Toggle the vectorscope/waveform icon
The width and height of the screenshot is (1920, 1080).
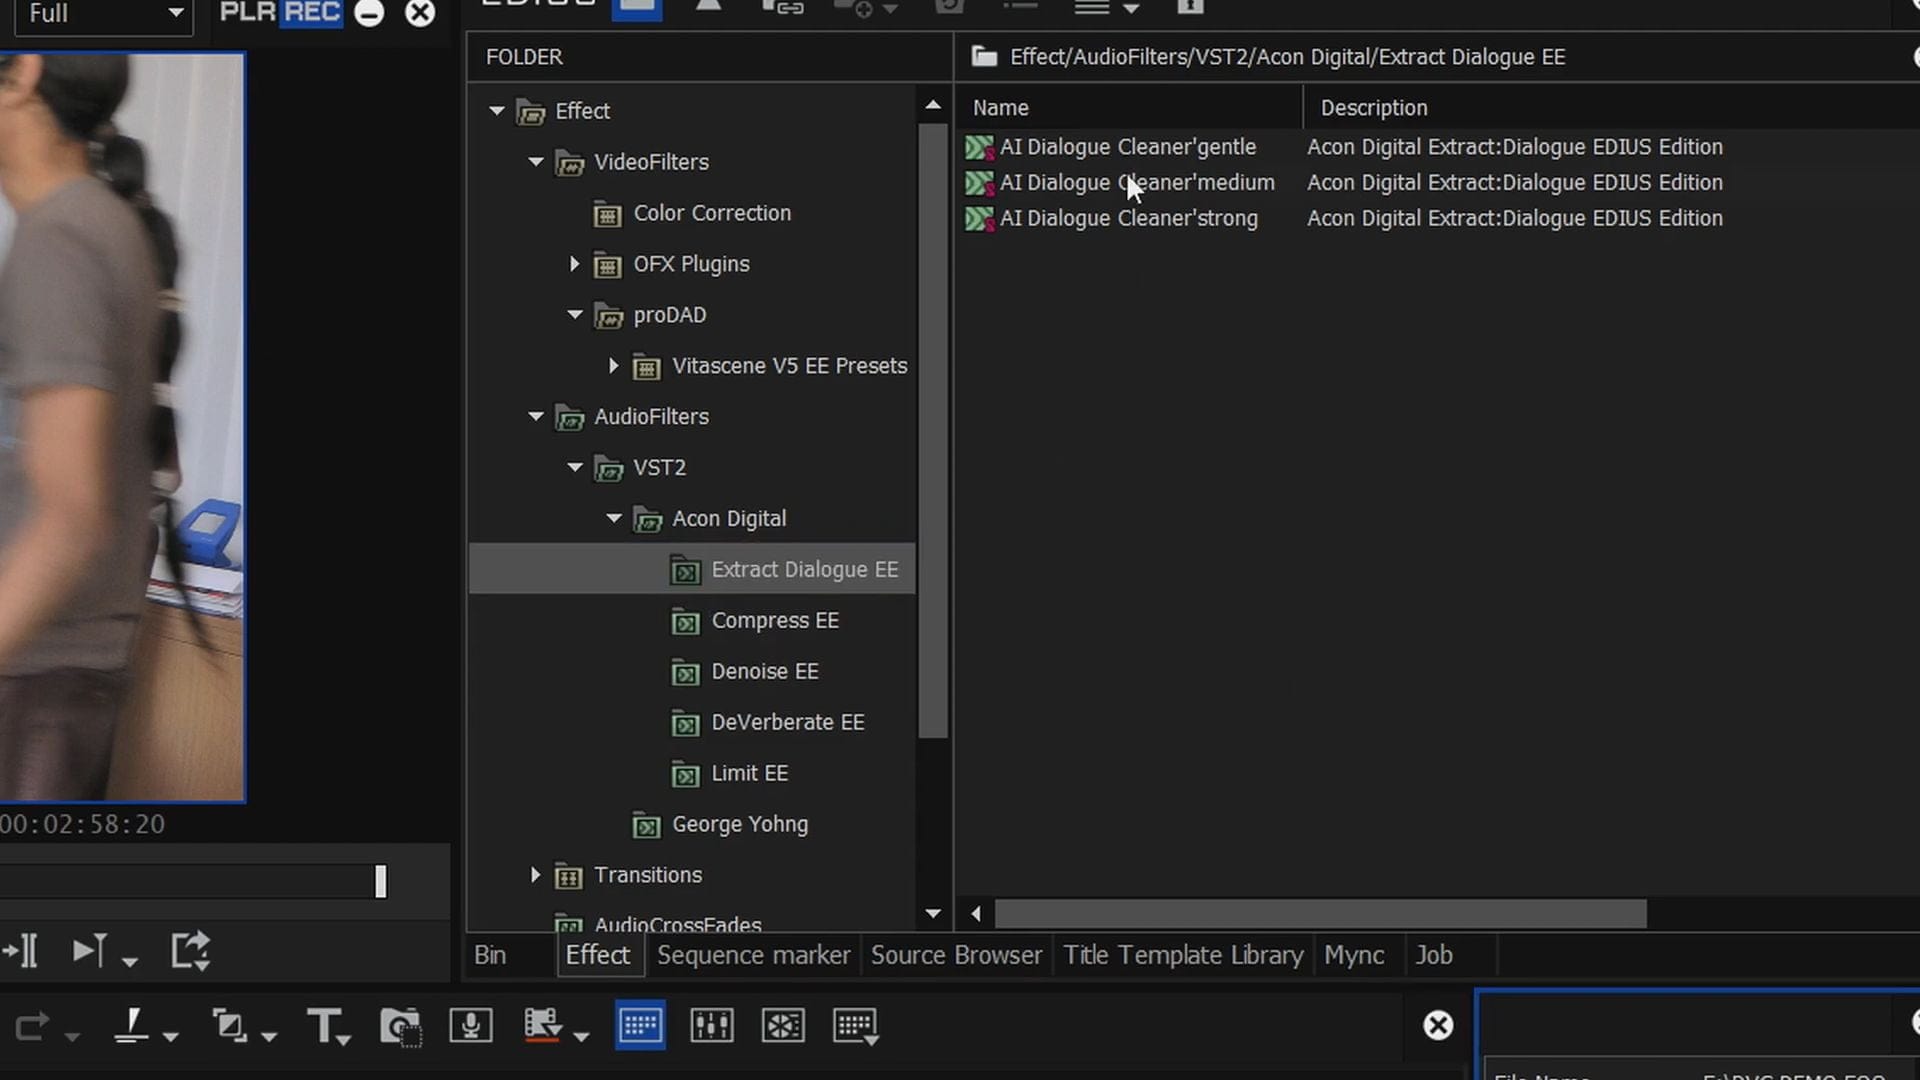(782, 1026)
